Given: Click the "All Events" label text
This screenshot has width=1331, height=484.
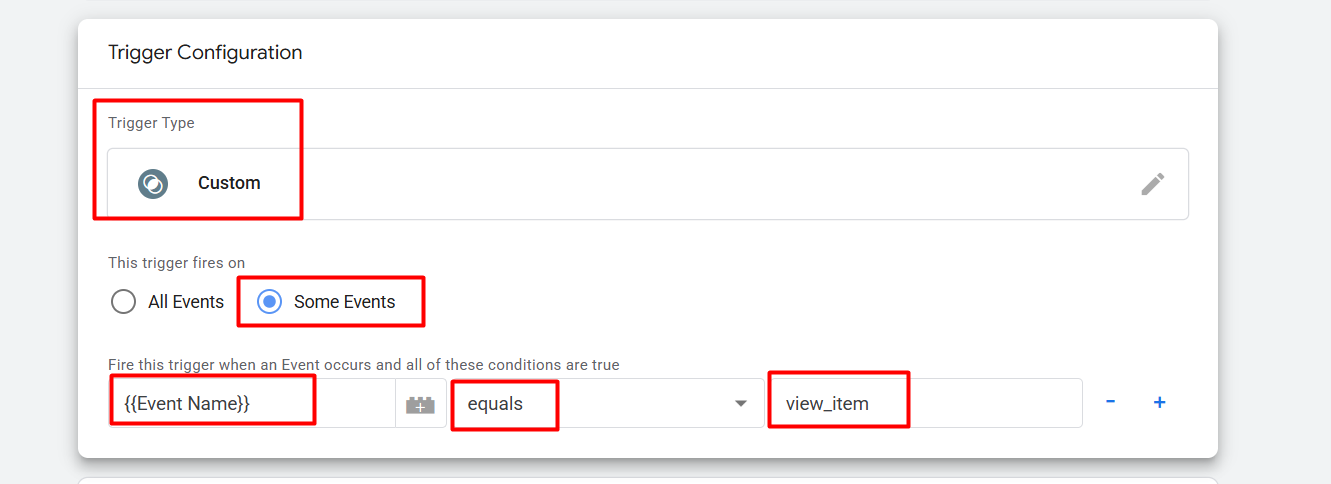Looking at the screenshot, I should 186,302.
